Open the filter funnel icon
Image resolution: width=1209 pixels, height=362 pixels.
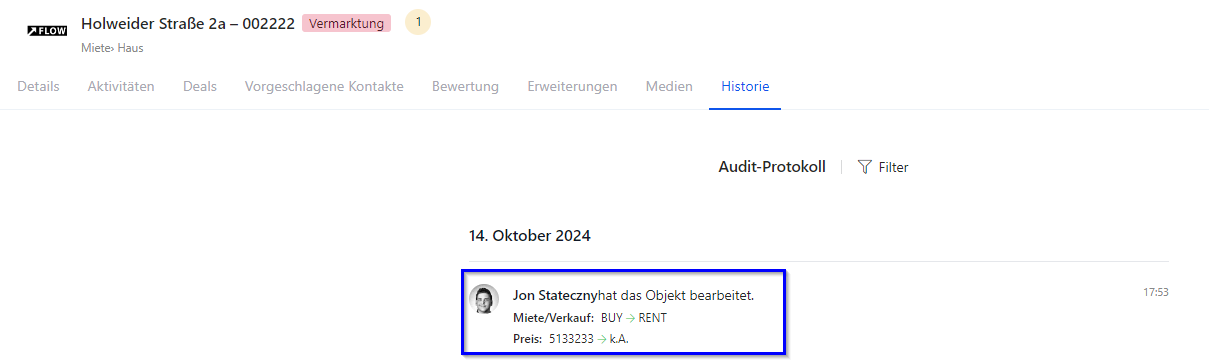pos(865,167)
